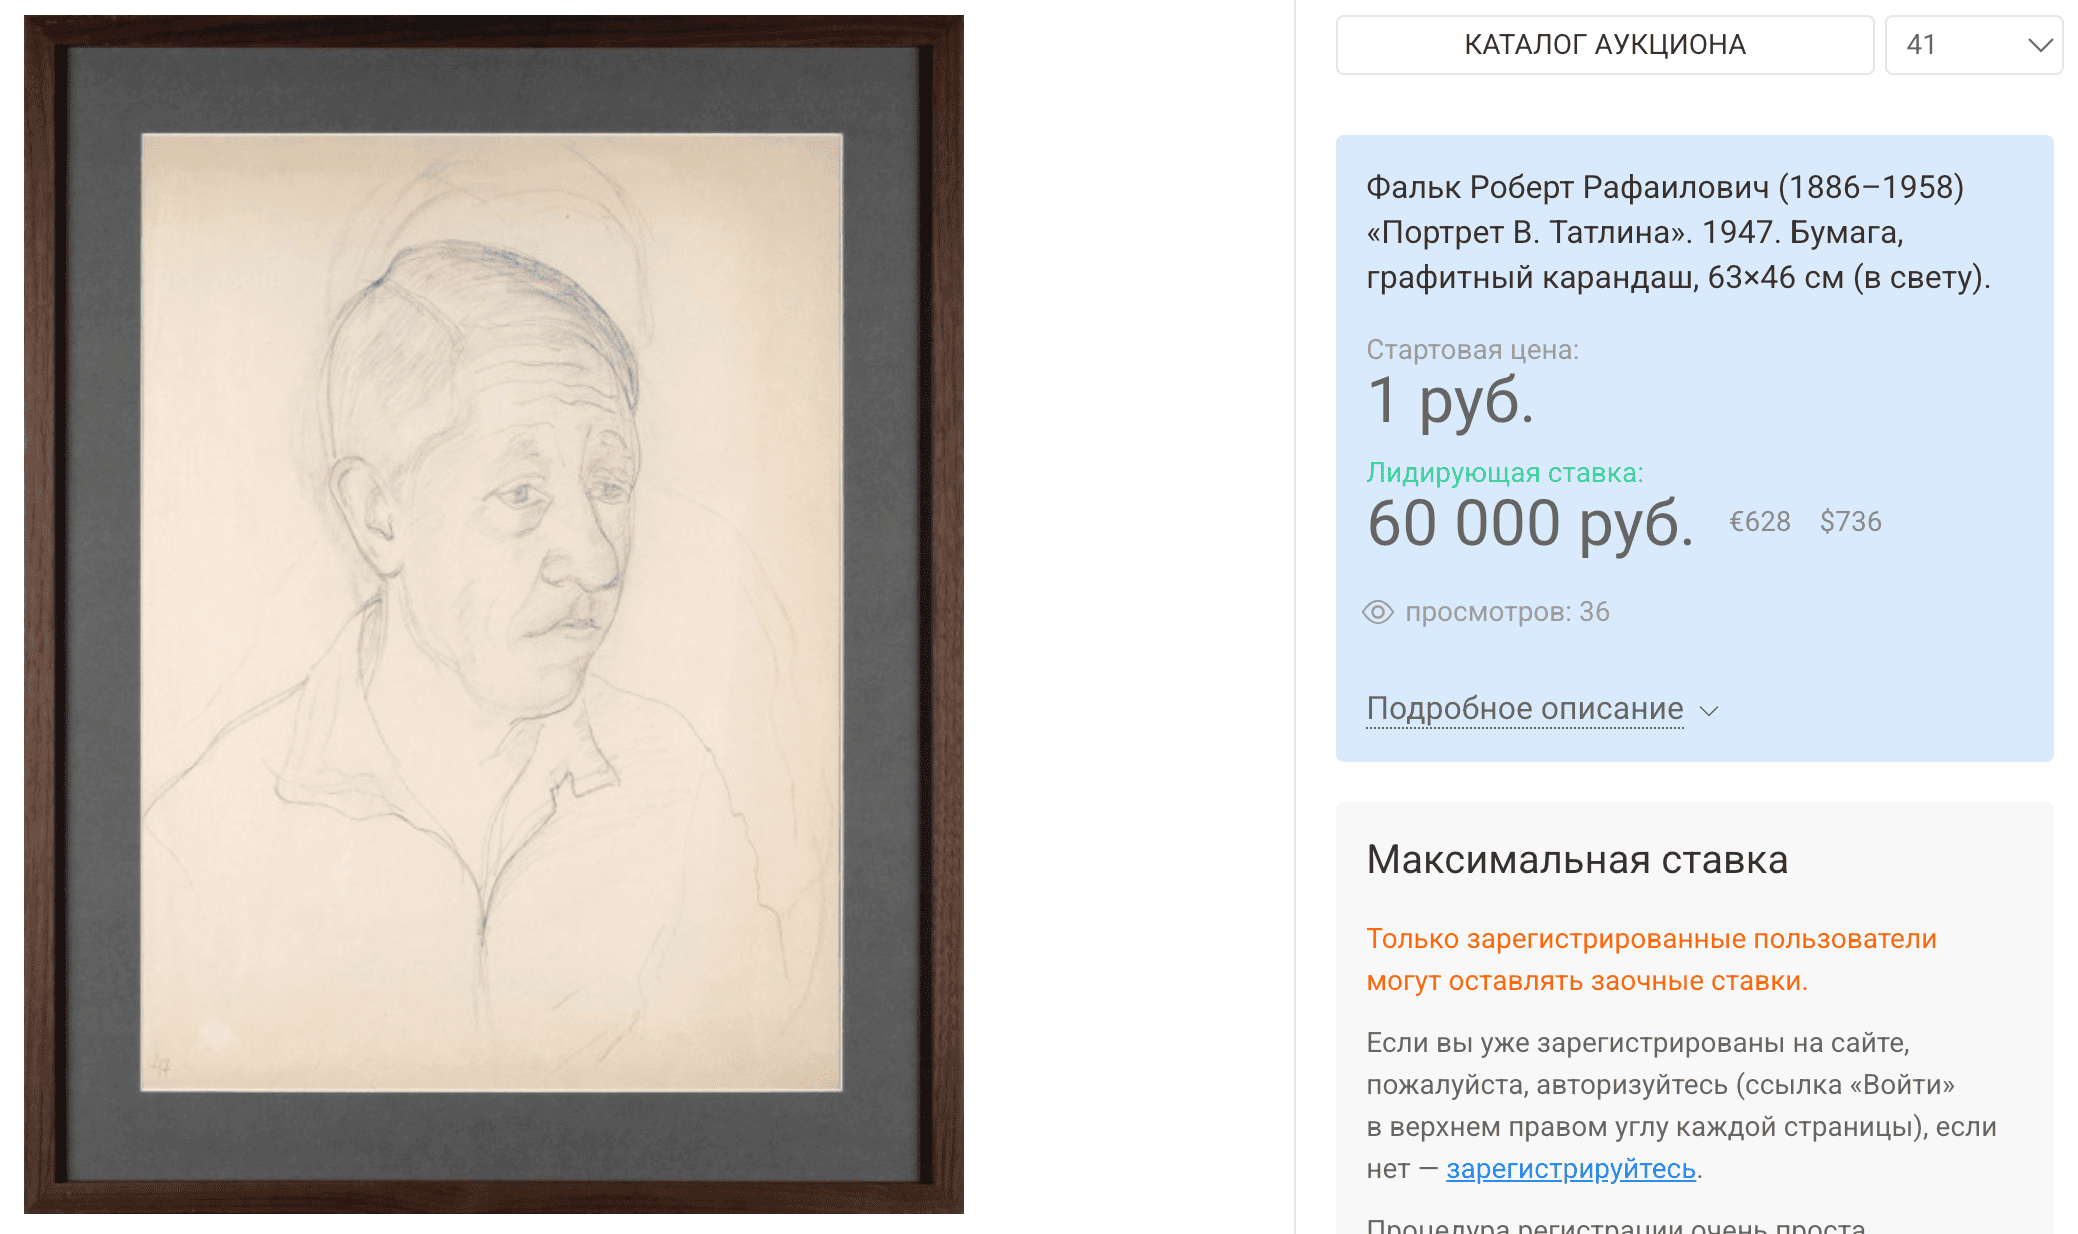Click the signature in drawing's corner
Image resolution: width=2078 pixels, height=1234 pixels.
point(160,1066)
